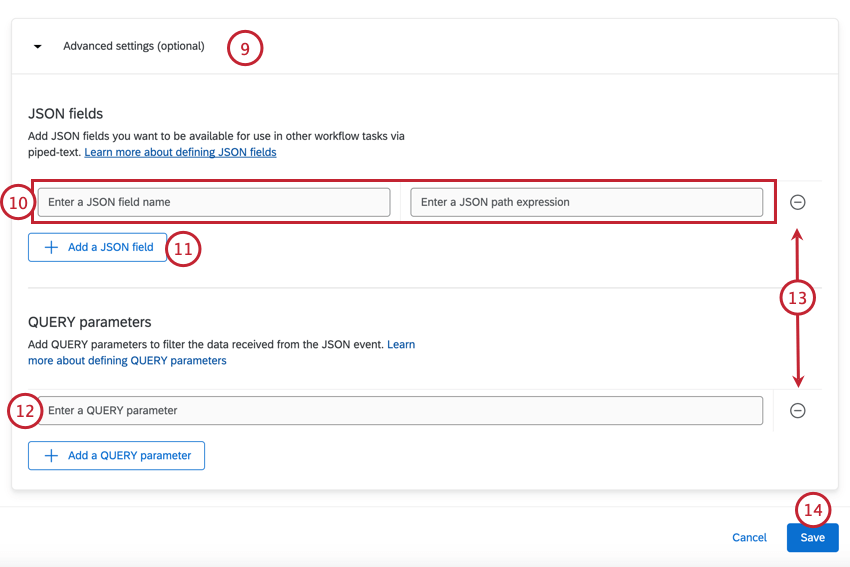Click the red number 11 annotation badge
The height and width of the screenshot is (567, 850).
(x=183, y=248)
